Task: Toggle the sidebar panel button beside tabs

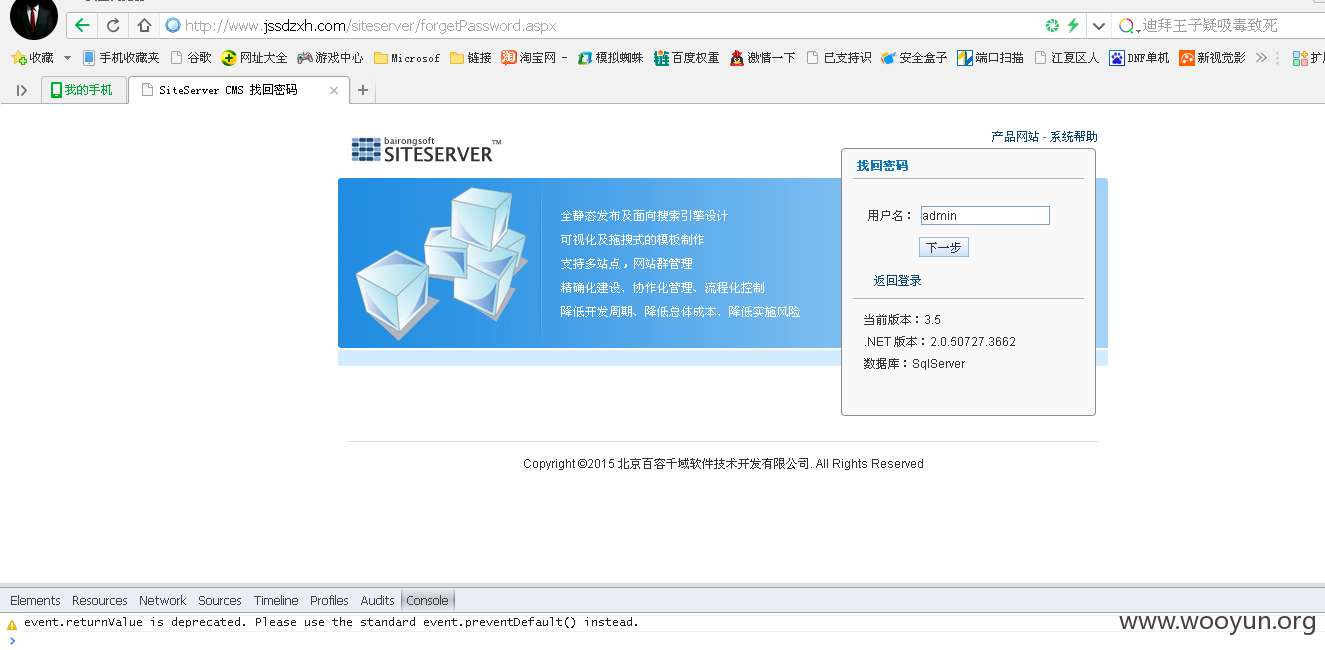Action: coord(21,90)
